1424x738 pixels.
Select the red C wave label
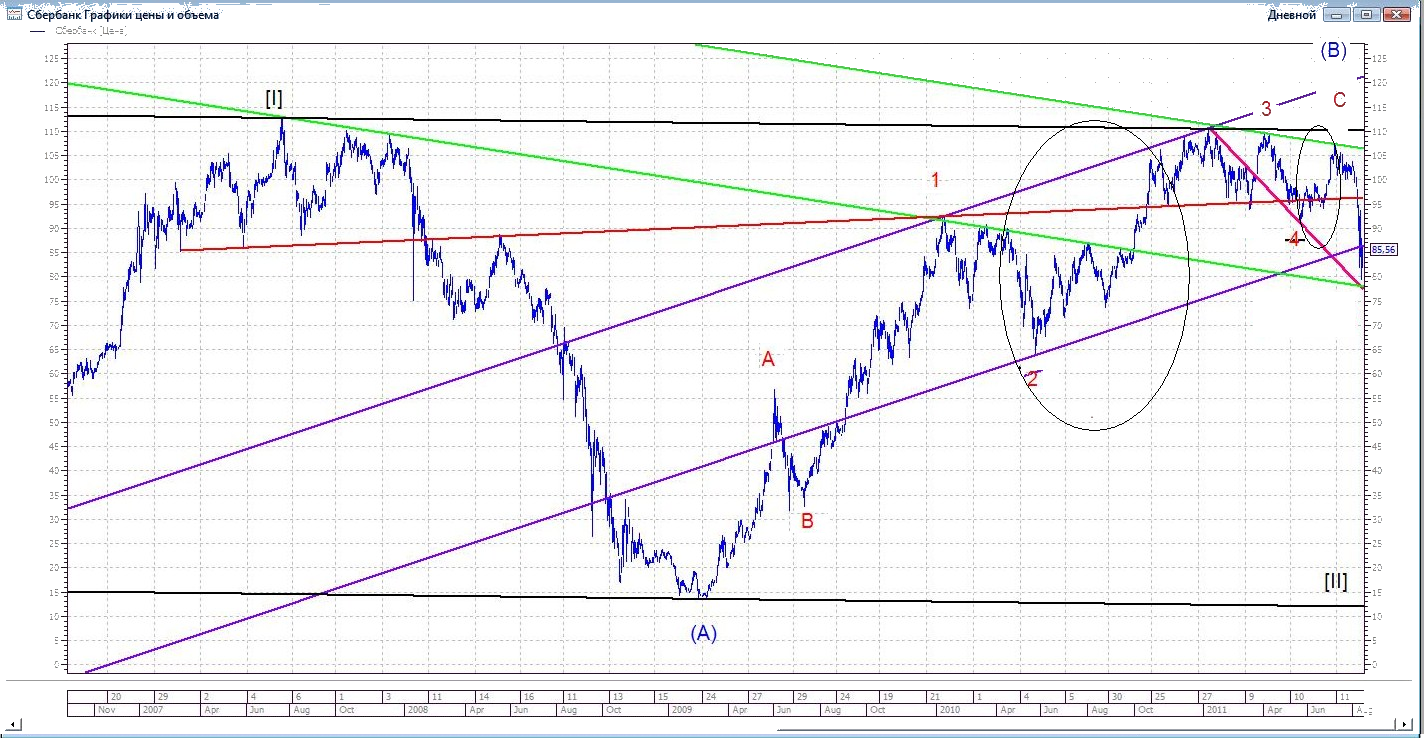[x=1339, y=99]
